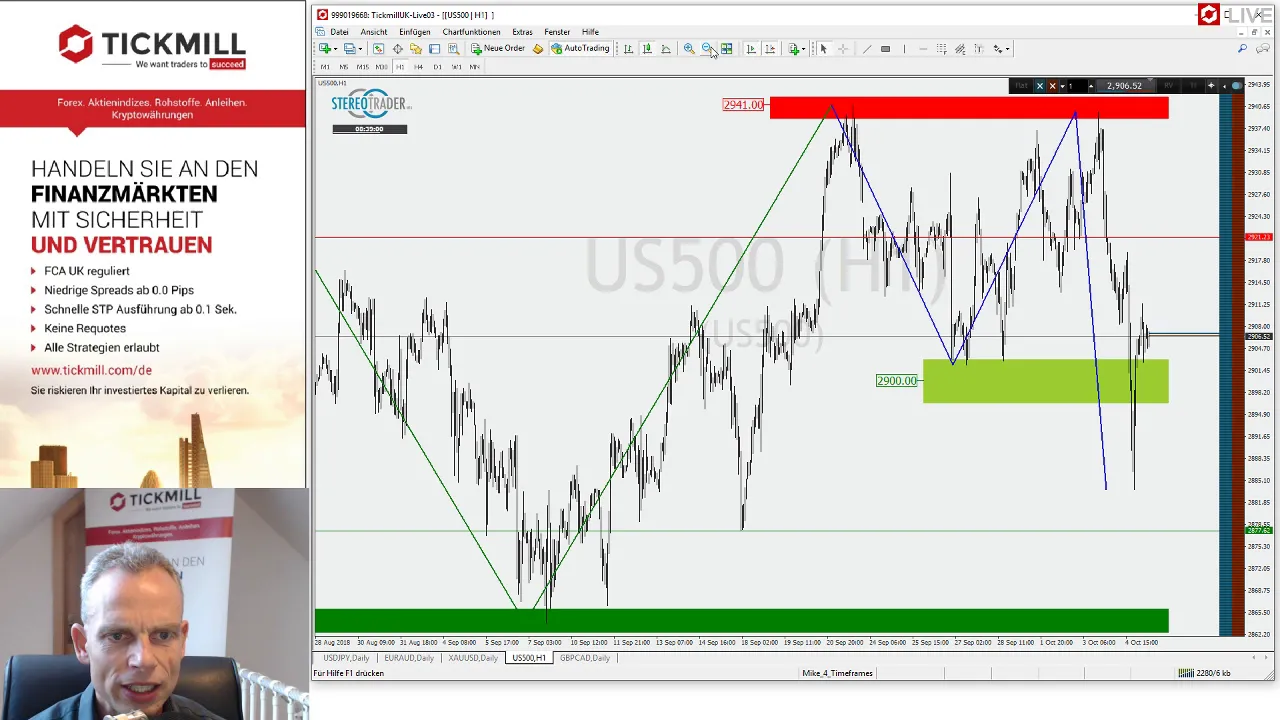
Task: Switch to the EURAUD,Daily chart tab
Action: point(409,658)
